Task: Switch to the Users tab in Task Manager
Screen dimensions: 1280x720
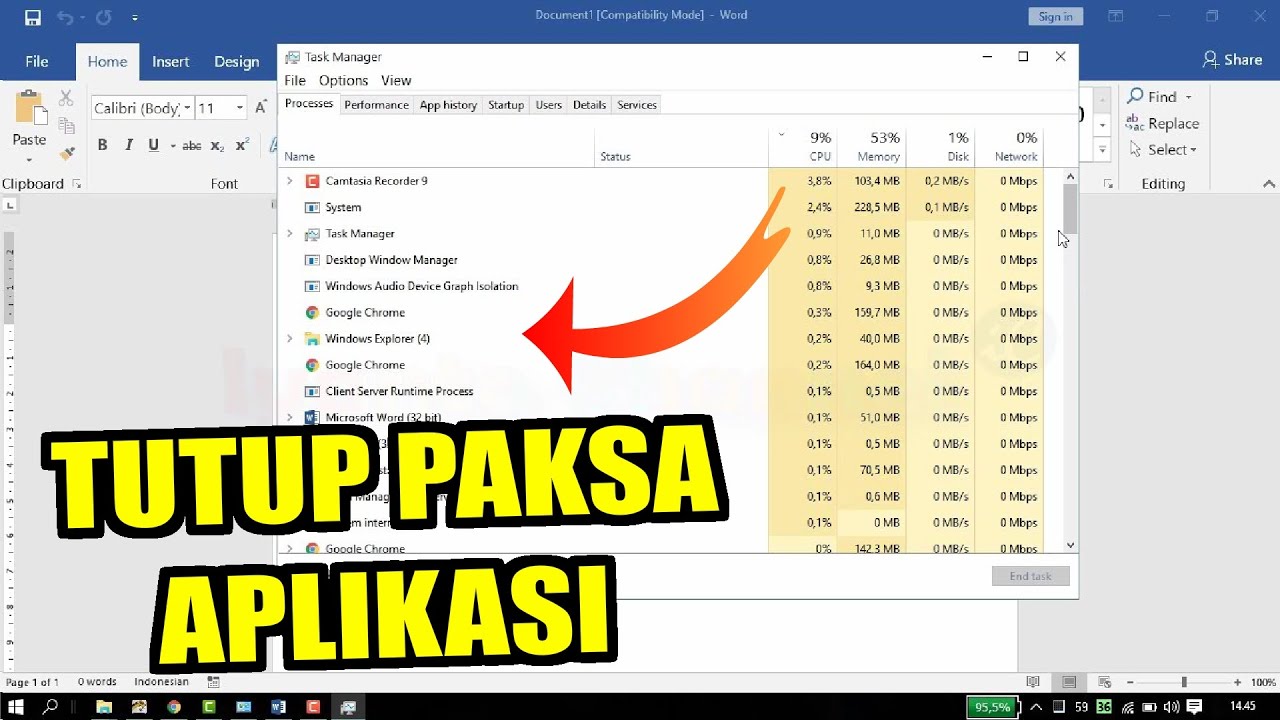Action: (x=549, y=105)
